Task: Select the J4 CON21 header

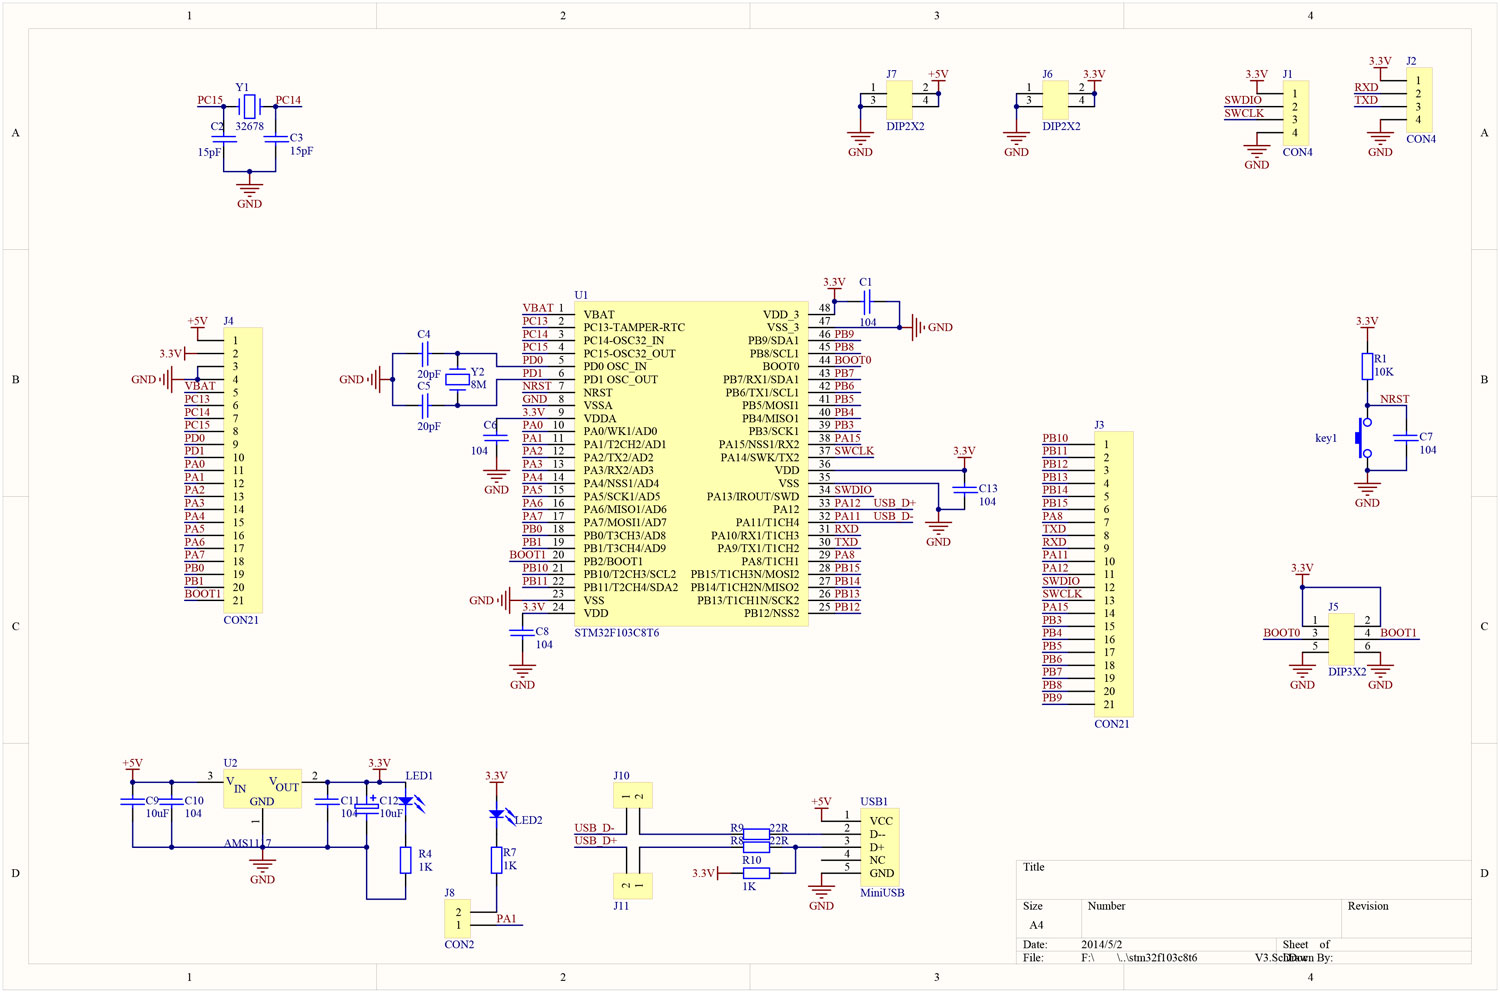Action: click(x=243, y=470)
